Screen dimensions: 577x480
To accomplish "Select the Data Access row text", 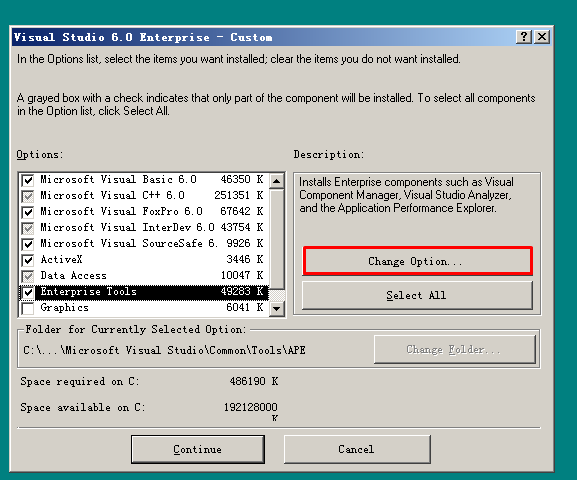I will click(74, 275).
